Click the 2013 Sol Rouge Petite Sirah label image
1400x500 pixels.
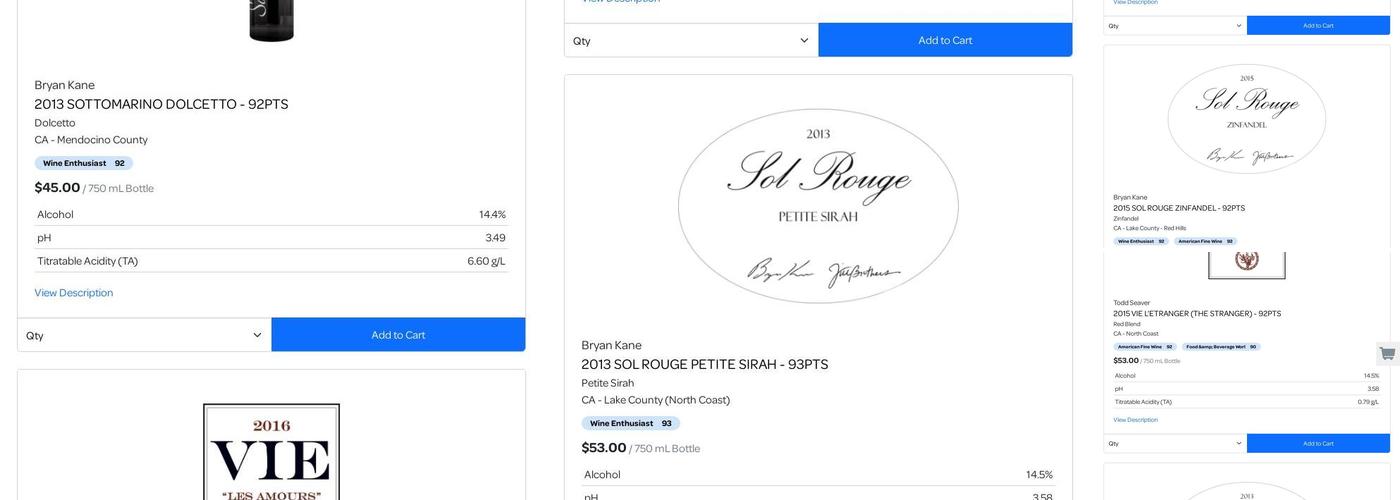[x=818, y=206]
